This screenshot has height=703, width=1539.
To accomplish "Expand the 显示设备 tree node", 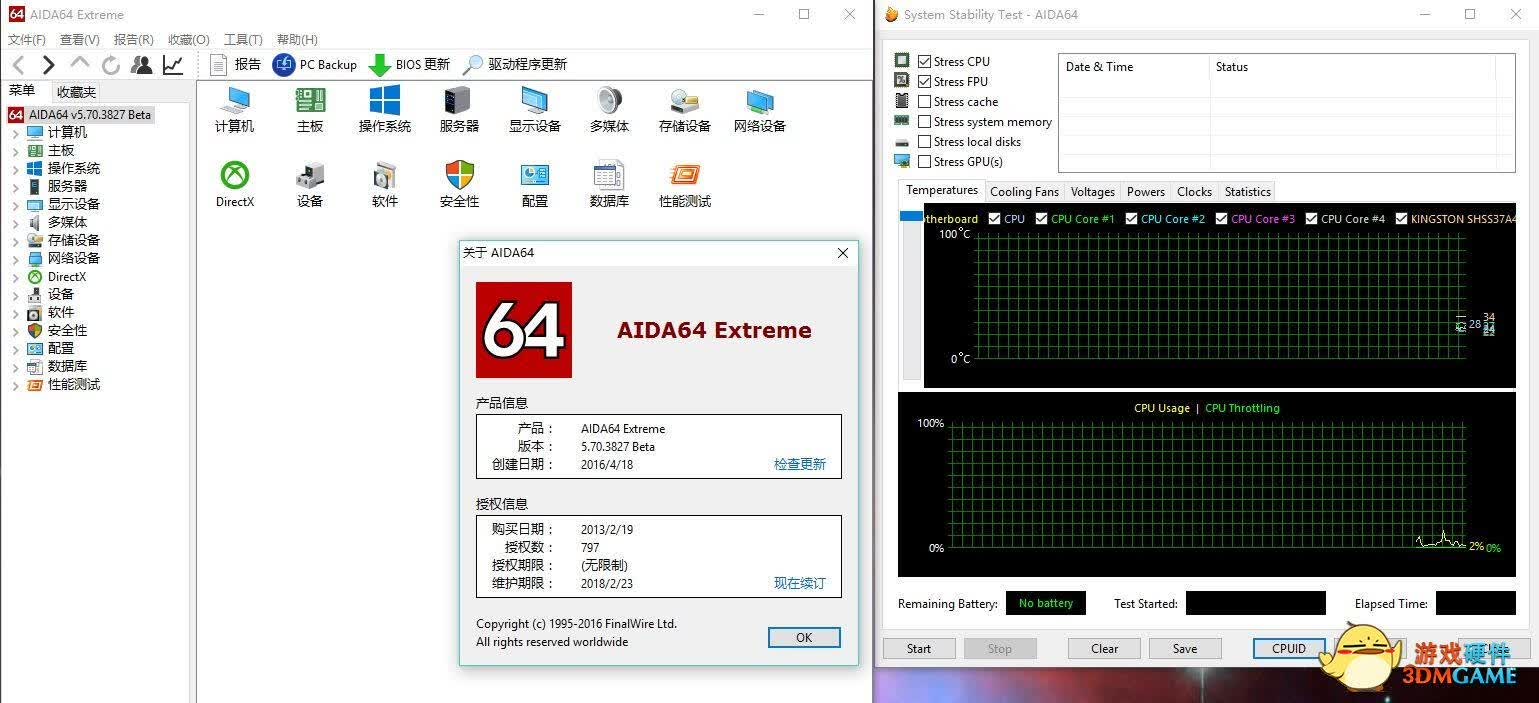I will tap(15, 205).
